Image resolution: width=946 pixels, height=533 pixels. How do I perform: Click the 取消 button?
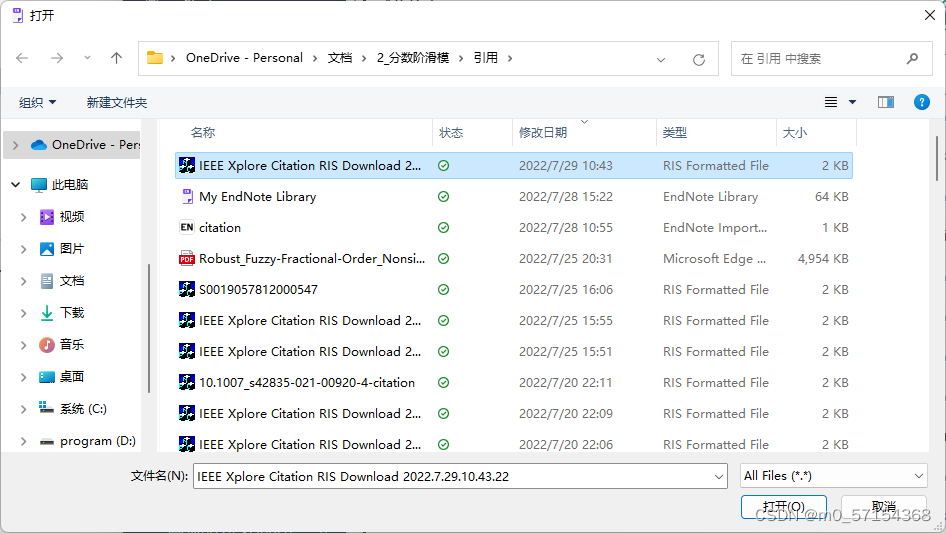(x=883, y=507)
